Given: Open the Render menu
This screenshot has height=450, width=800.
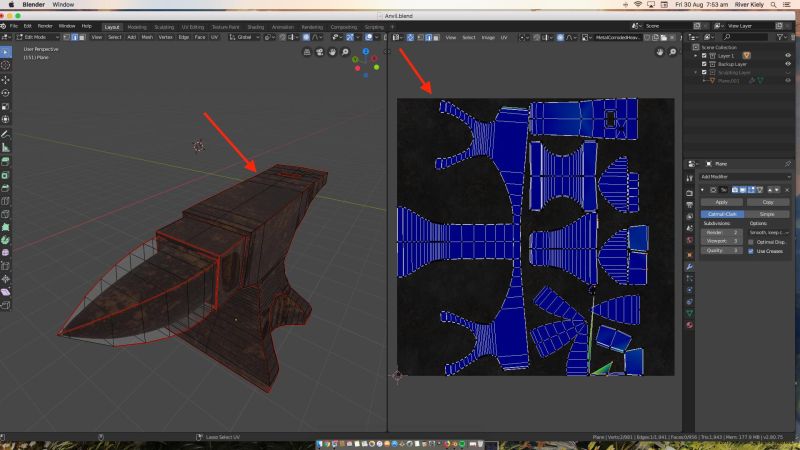Looking at the screenshot, I should tap(45, 26).
